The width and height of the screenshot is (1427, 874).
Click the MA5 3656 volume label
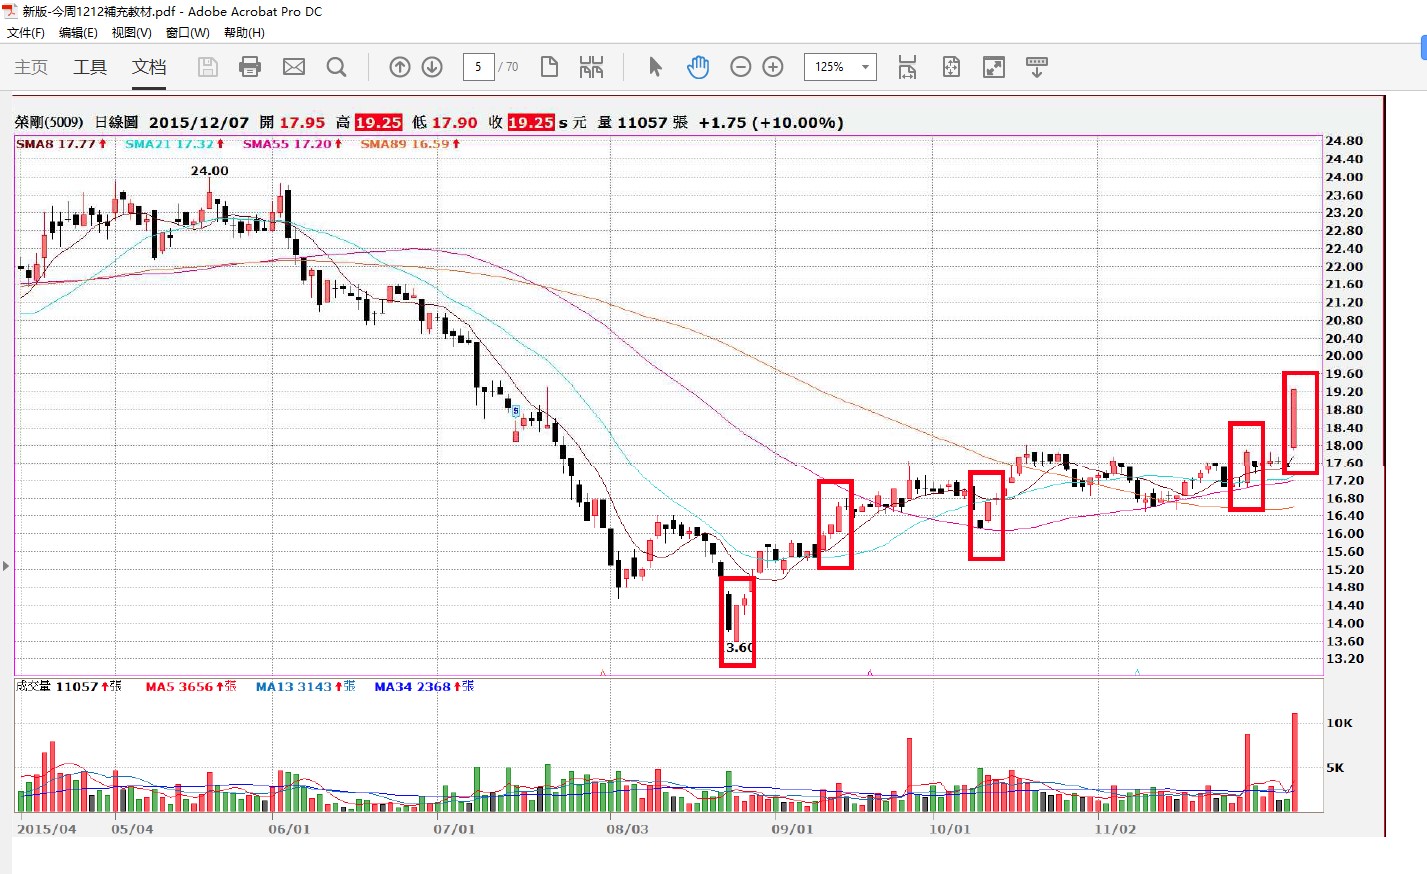(191, 686)
